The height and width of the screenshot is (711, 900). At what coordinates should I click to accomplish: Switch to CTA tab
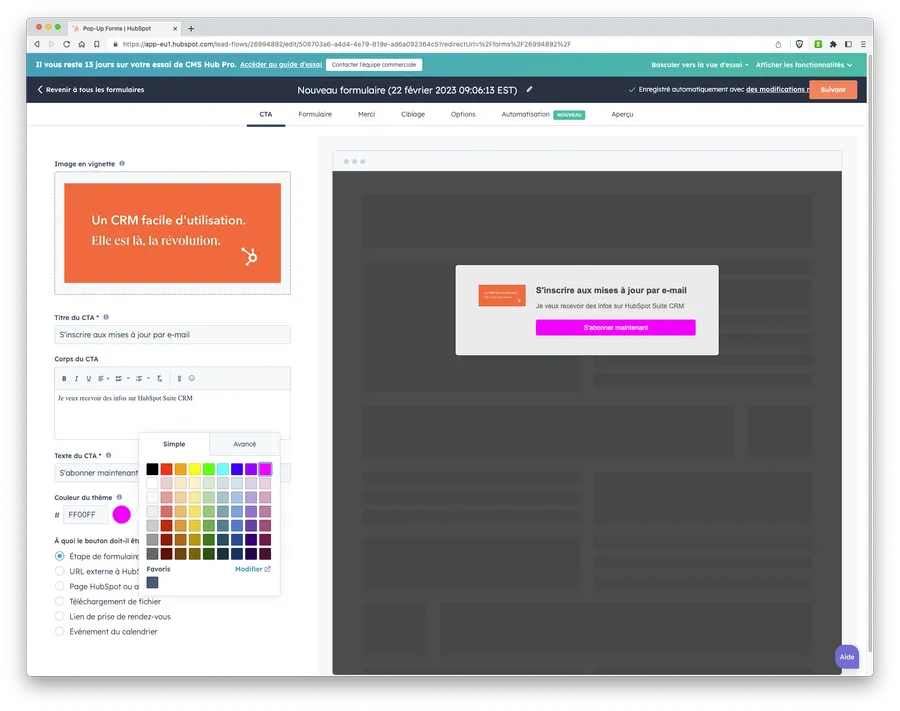click(x=266, y=114)
